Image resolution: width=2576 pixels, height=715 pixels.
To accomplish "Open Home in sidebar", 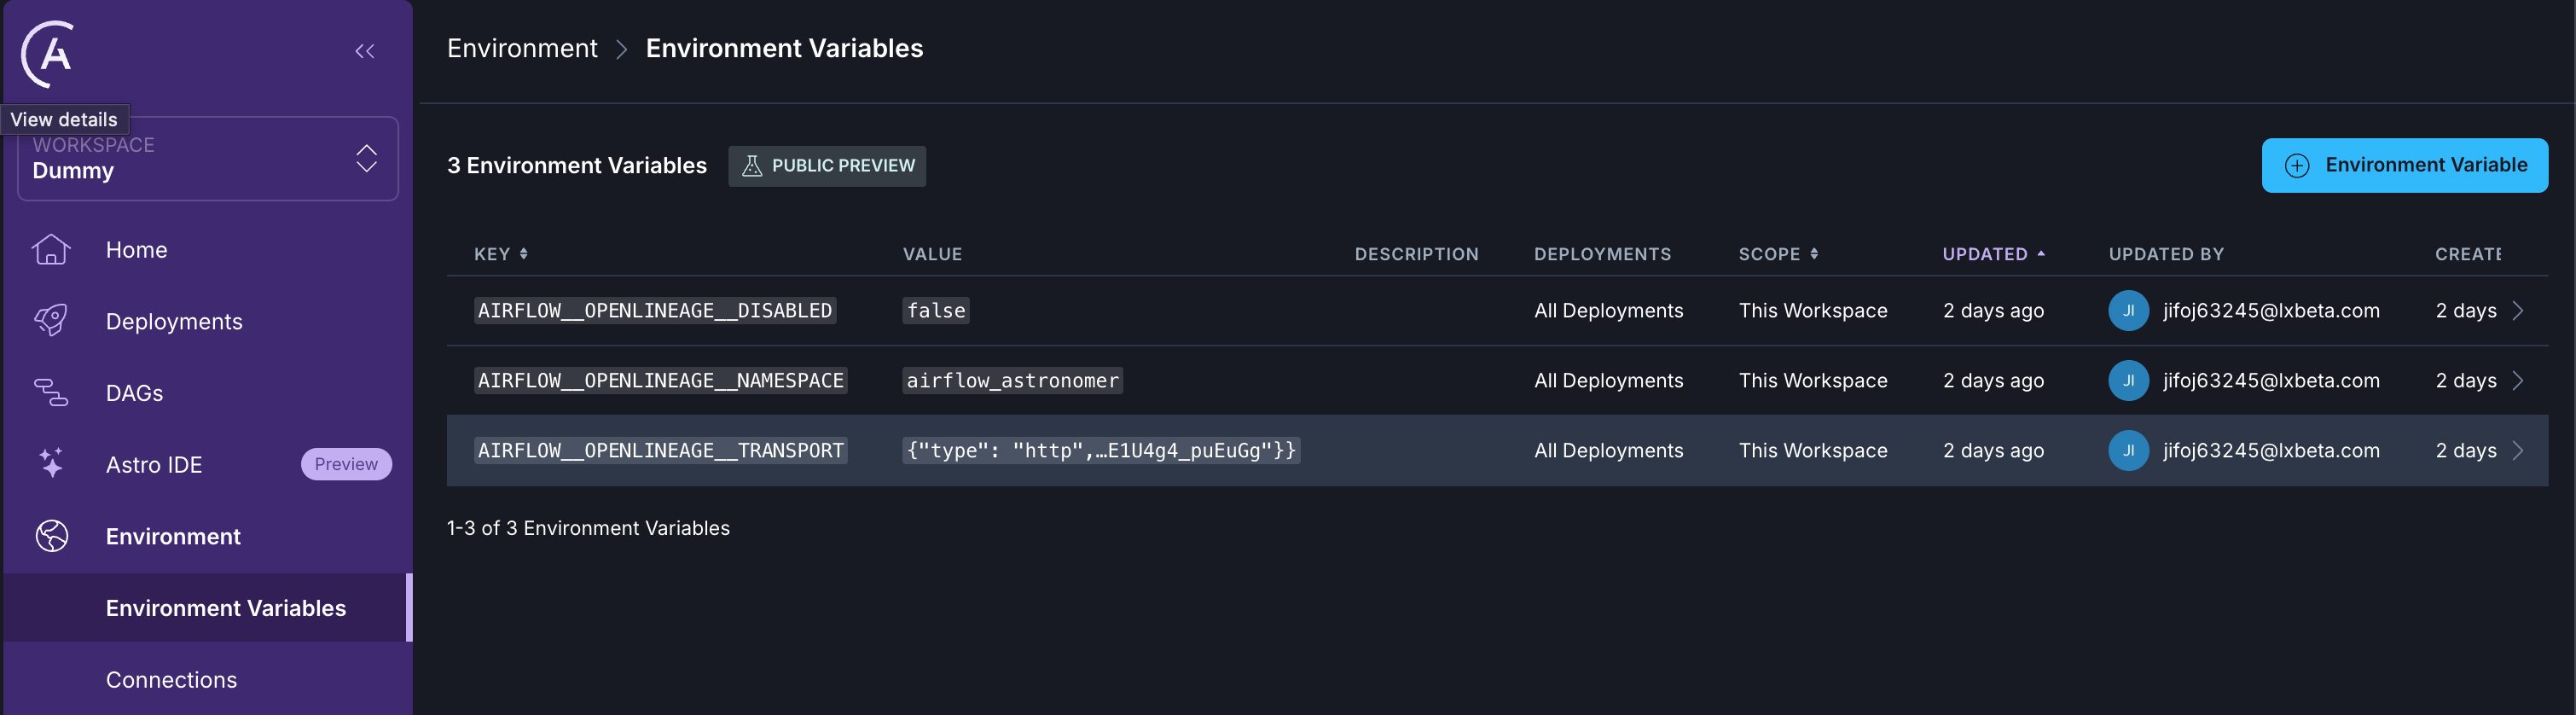I will [x=136, y=250].
